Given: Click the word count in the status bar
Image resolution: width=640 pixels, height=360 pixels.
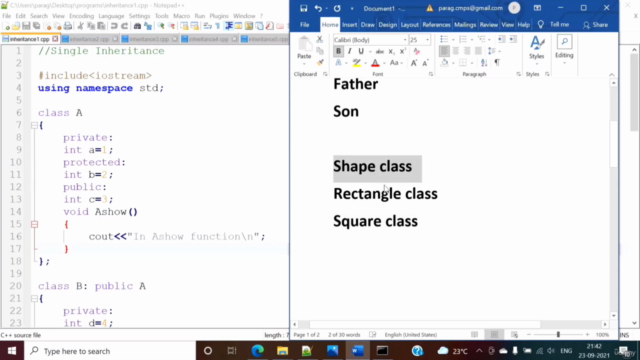Looking at the screenshot, I should point(344,335).
